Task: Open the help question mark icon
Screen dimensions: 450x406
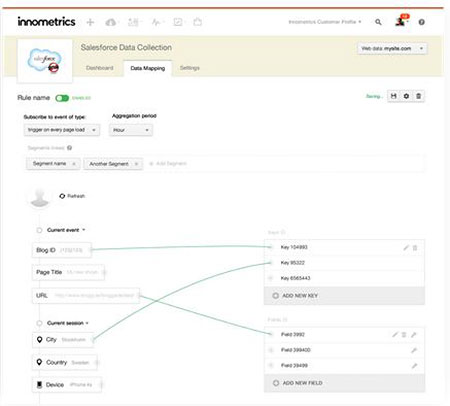Action: coord(422,22)
